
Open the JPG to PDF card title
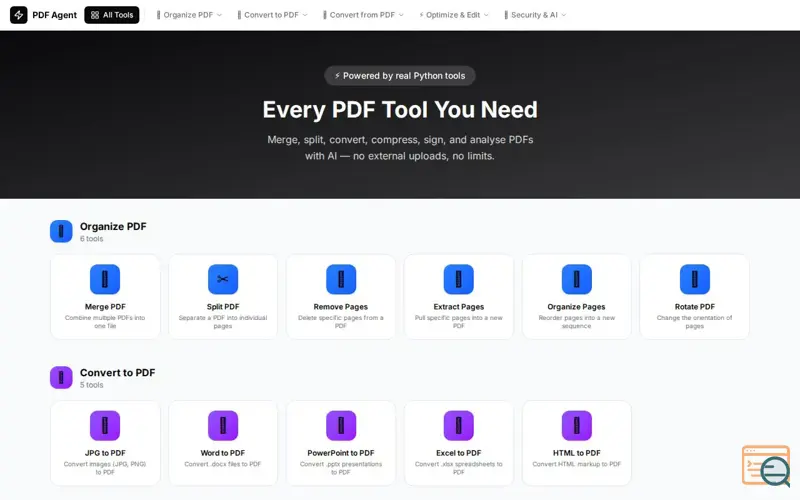(105, 453)
